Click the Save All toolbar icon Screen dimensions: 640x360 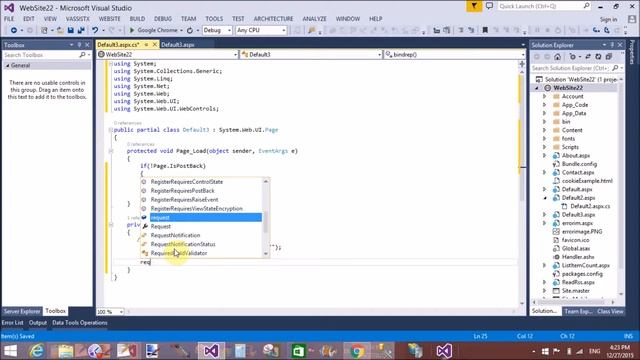click(81, 30)
